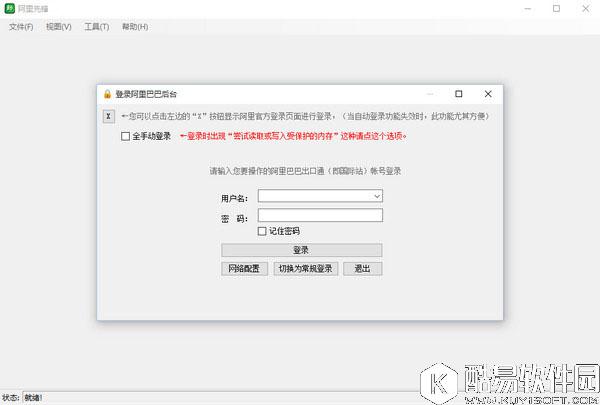
Task: Click the 退出 button
Action: point(362,269)
